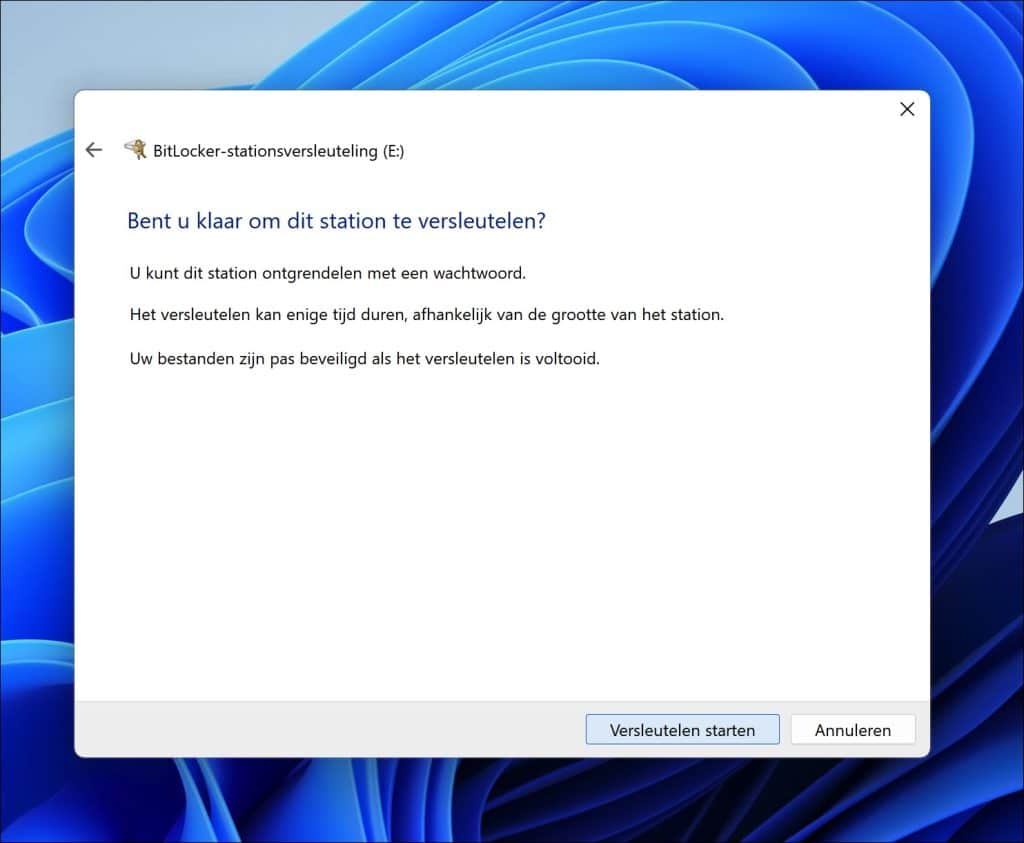Cancel the wizard with Annuleren

853,729
